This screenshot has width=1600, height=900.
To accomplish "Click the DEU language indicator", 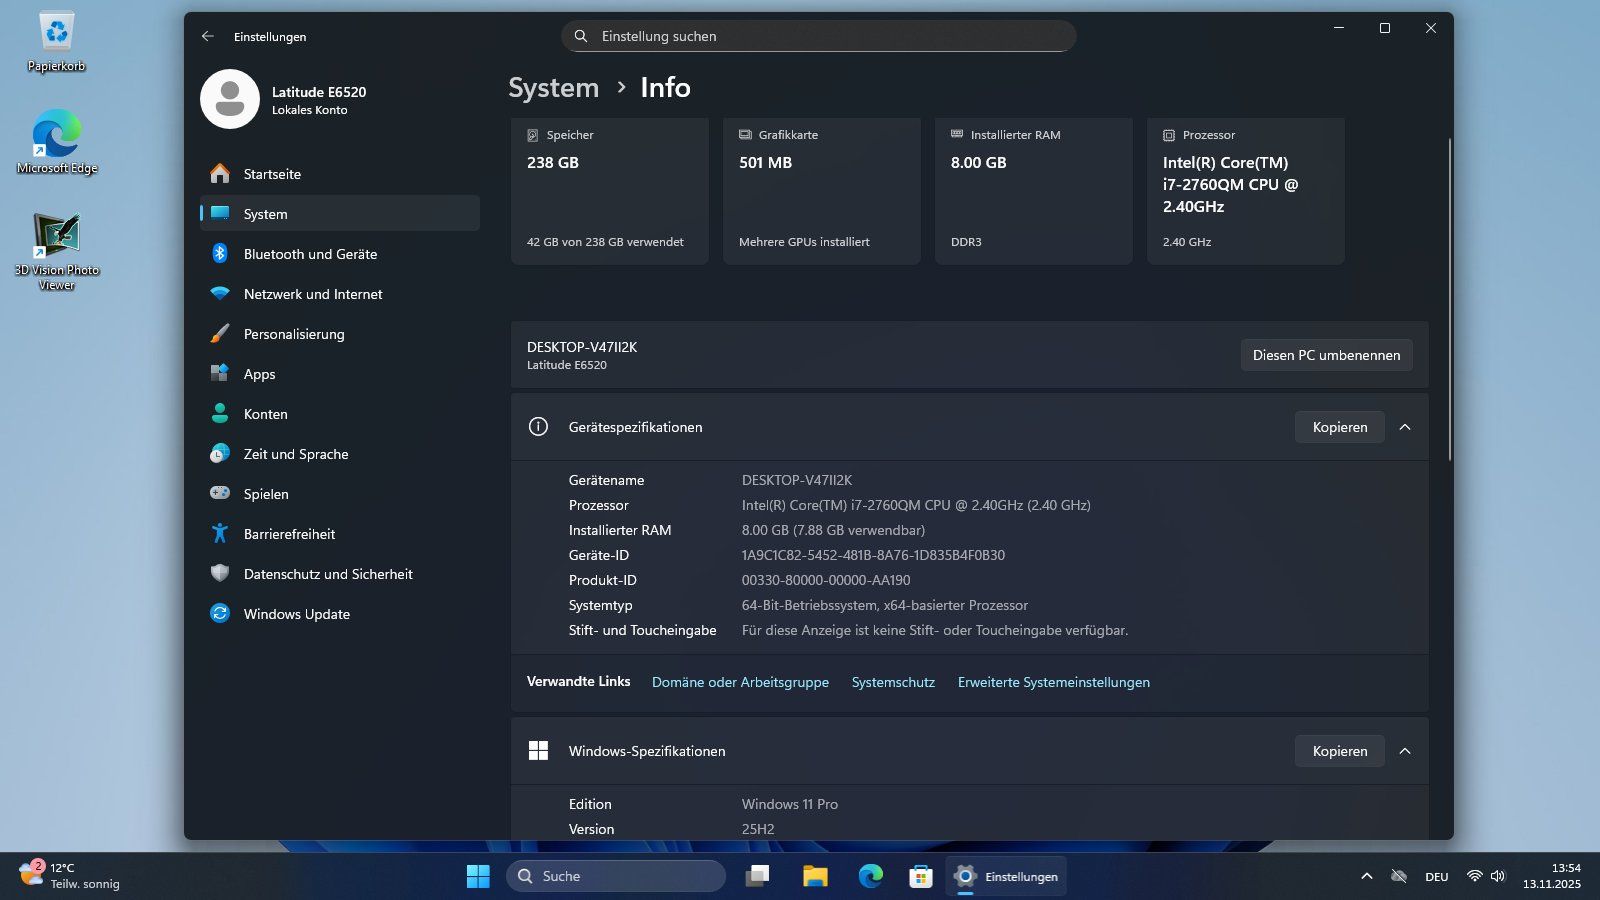I will [x=1437, y=877].
